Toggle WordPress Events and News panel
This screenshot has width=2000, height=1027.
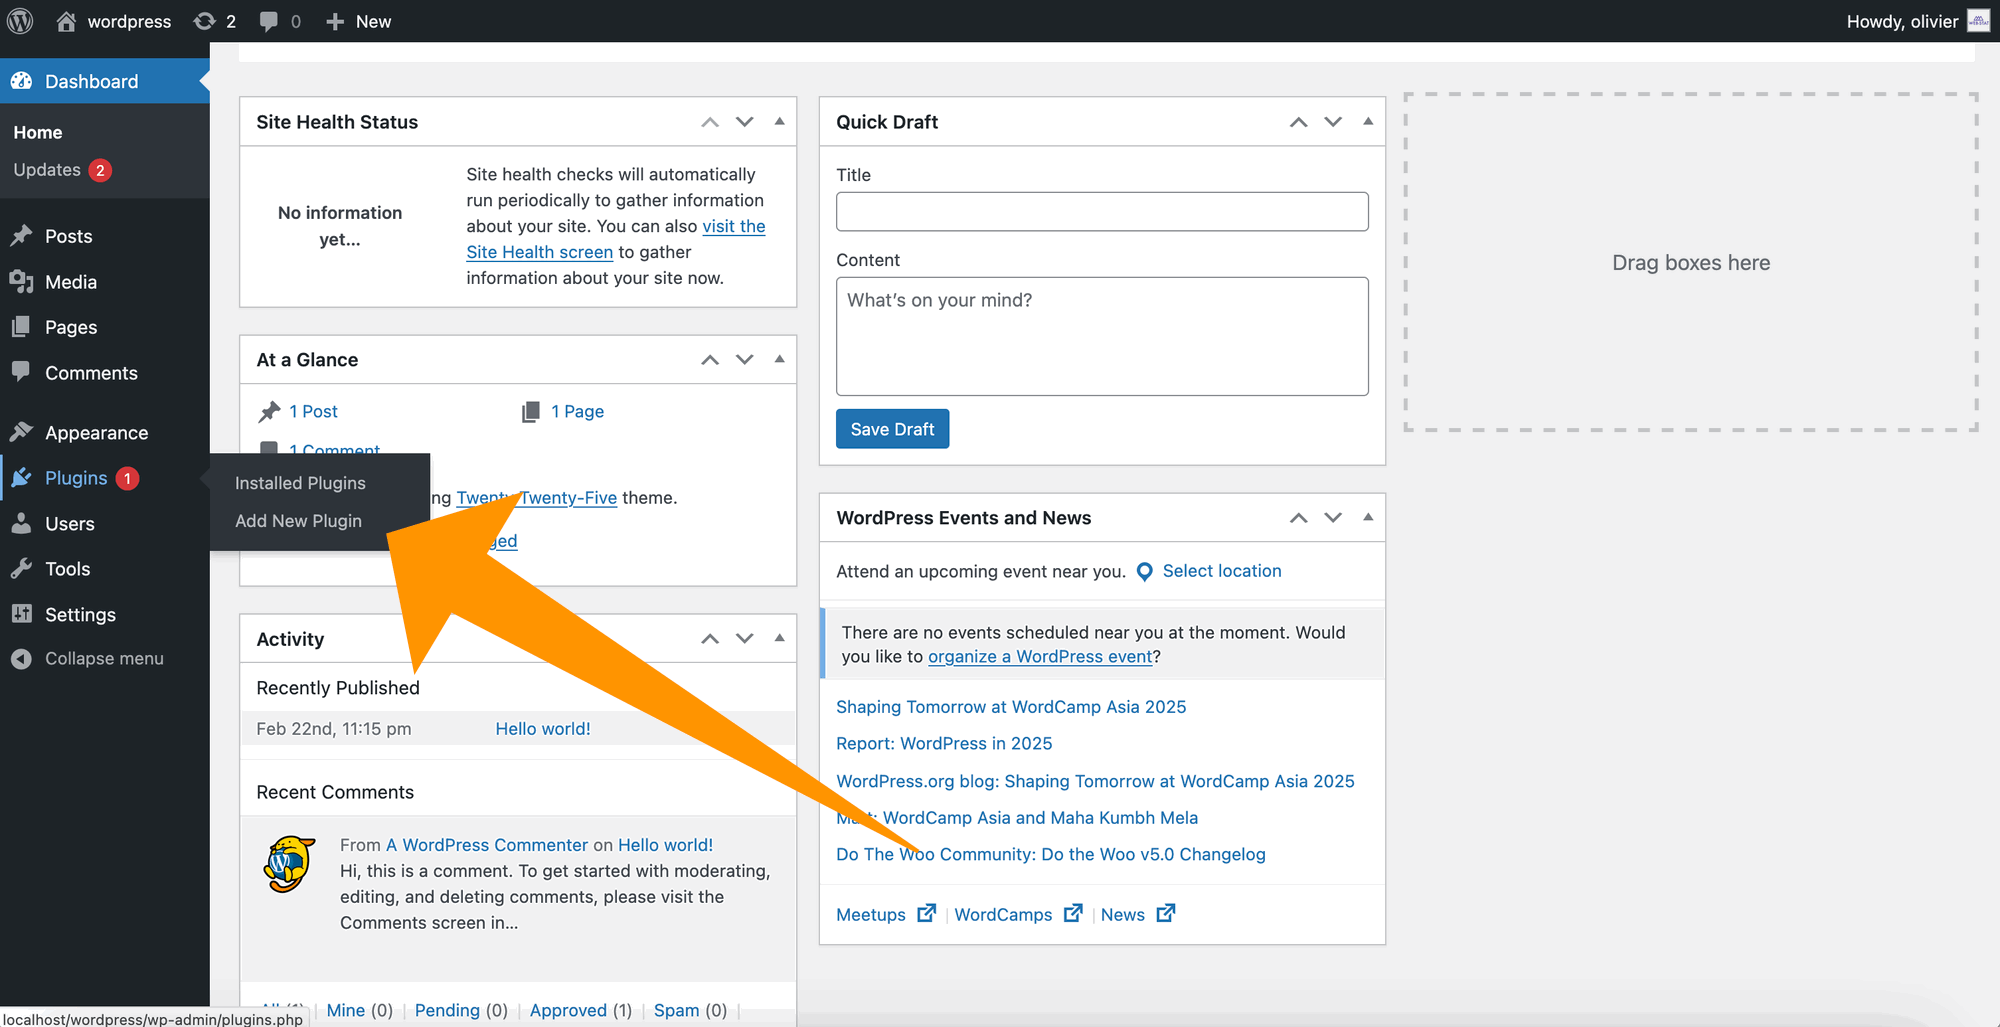(x=1368, y=518)
